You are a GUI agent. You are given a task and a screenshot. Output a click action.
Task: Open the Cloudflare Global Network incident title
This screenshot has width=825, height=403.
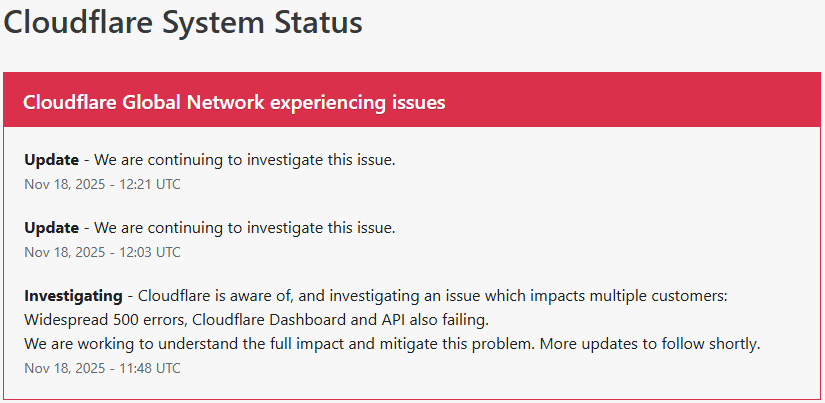click(233, 103)
